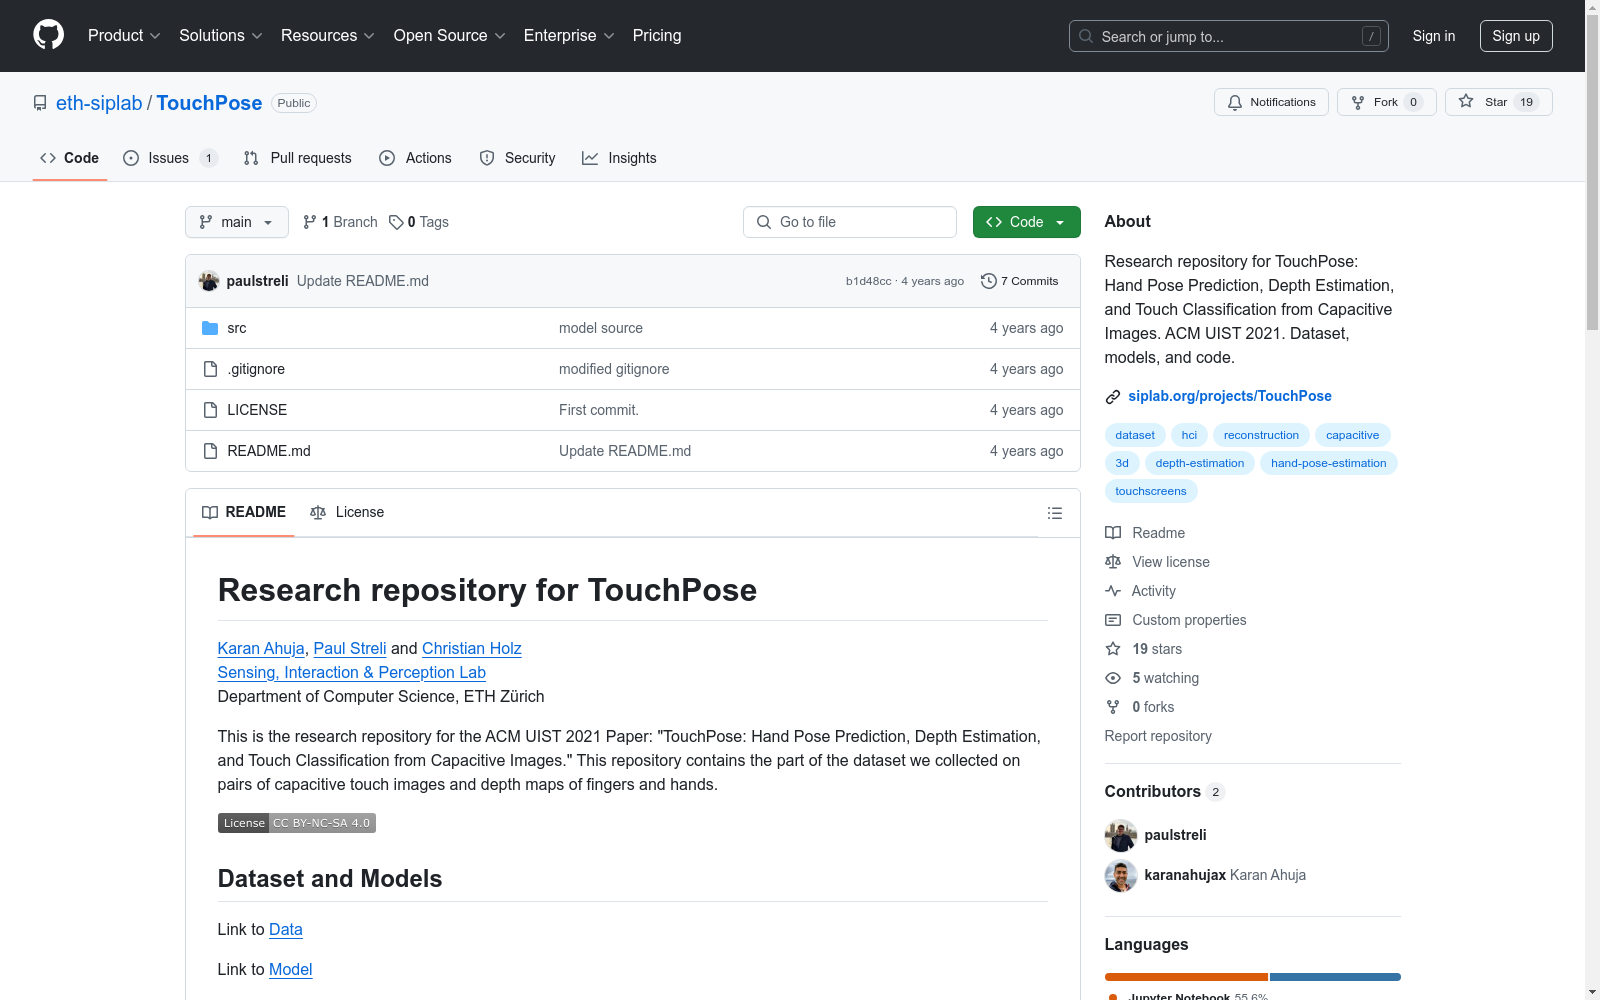This screenshot has width=1600, height=1000.
Task: Click the Sign in link
Action: pyautogui.click(x=1434, y=36)
